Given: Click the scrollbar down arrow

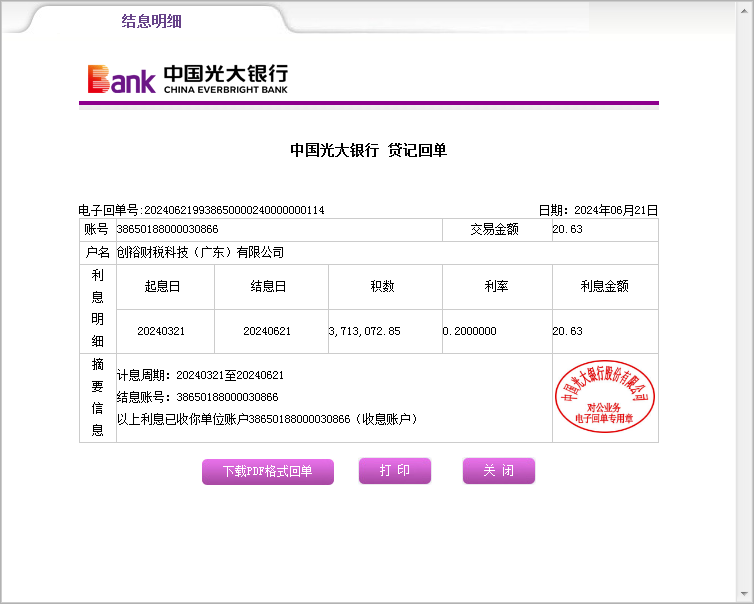Looking at the screenshot, I should pyautogui.click(x=745, y=593).
